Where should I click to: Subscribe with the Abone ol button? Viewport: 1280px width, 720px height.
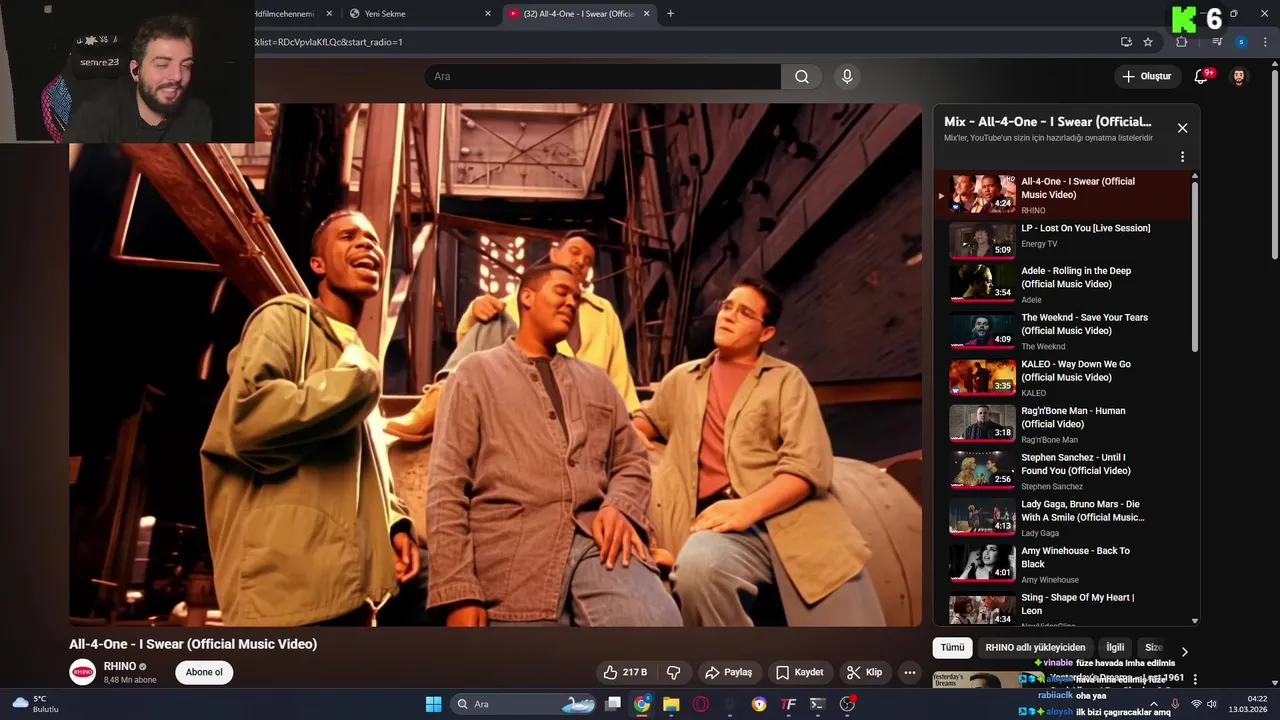204,672
